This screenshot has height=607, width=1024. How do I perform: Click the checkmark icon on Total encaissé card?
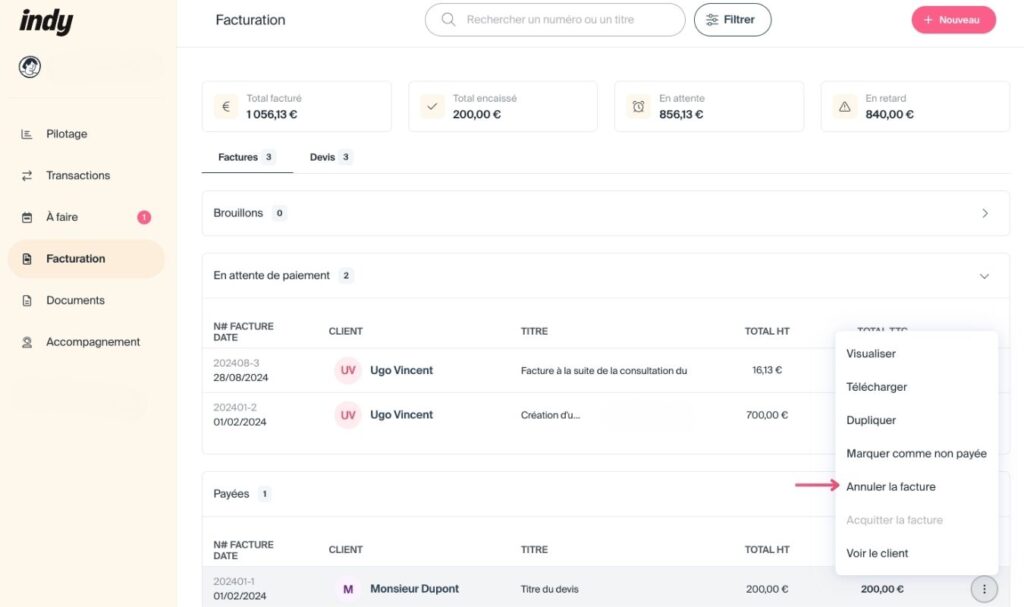pos(431,105)
